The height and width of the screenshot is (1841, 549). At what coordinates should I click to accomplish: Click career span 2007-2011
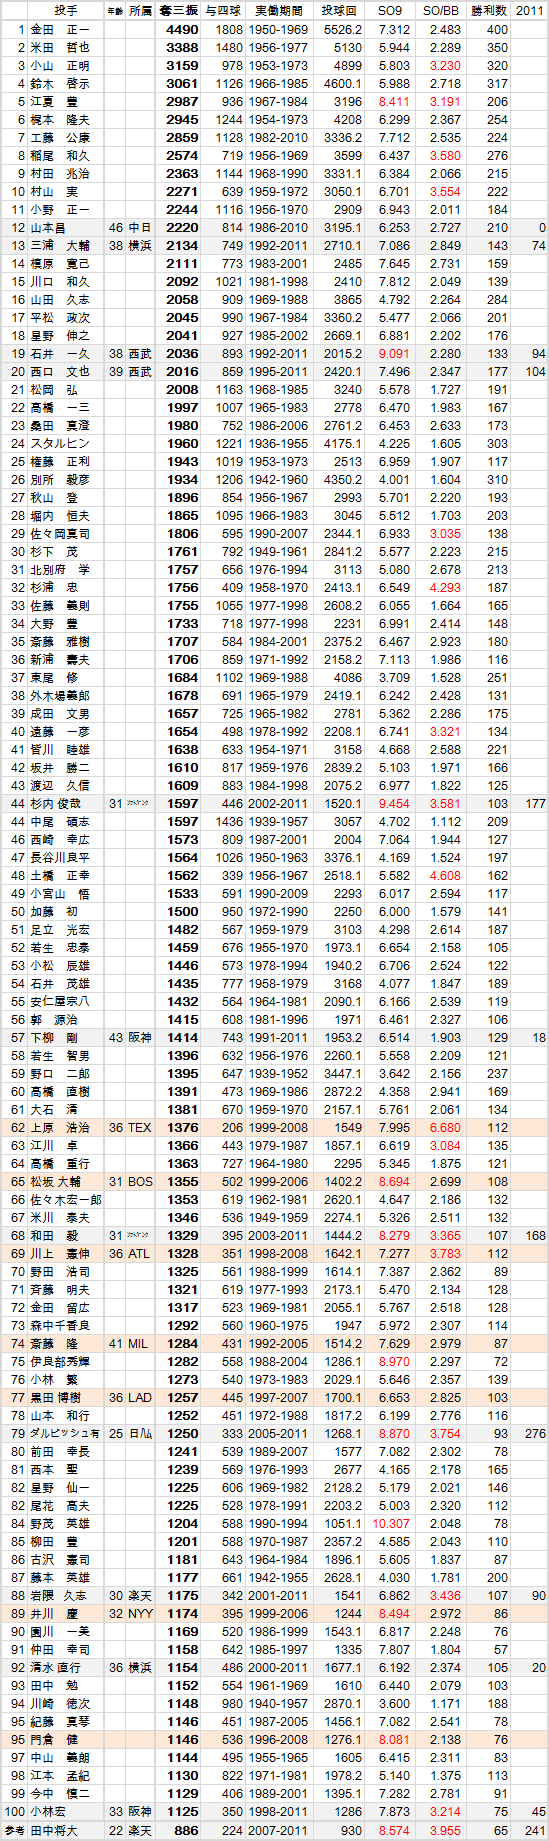pos(279,1830)
